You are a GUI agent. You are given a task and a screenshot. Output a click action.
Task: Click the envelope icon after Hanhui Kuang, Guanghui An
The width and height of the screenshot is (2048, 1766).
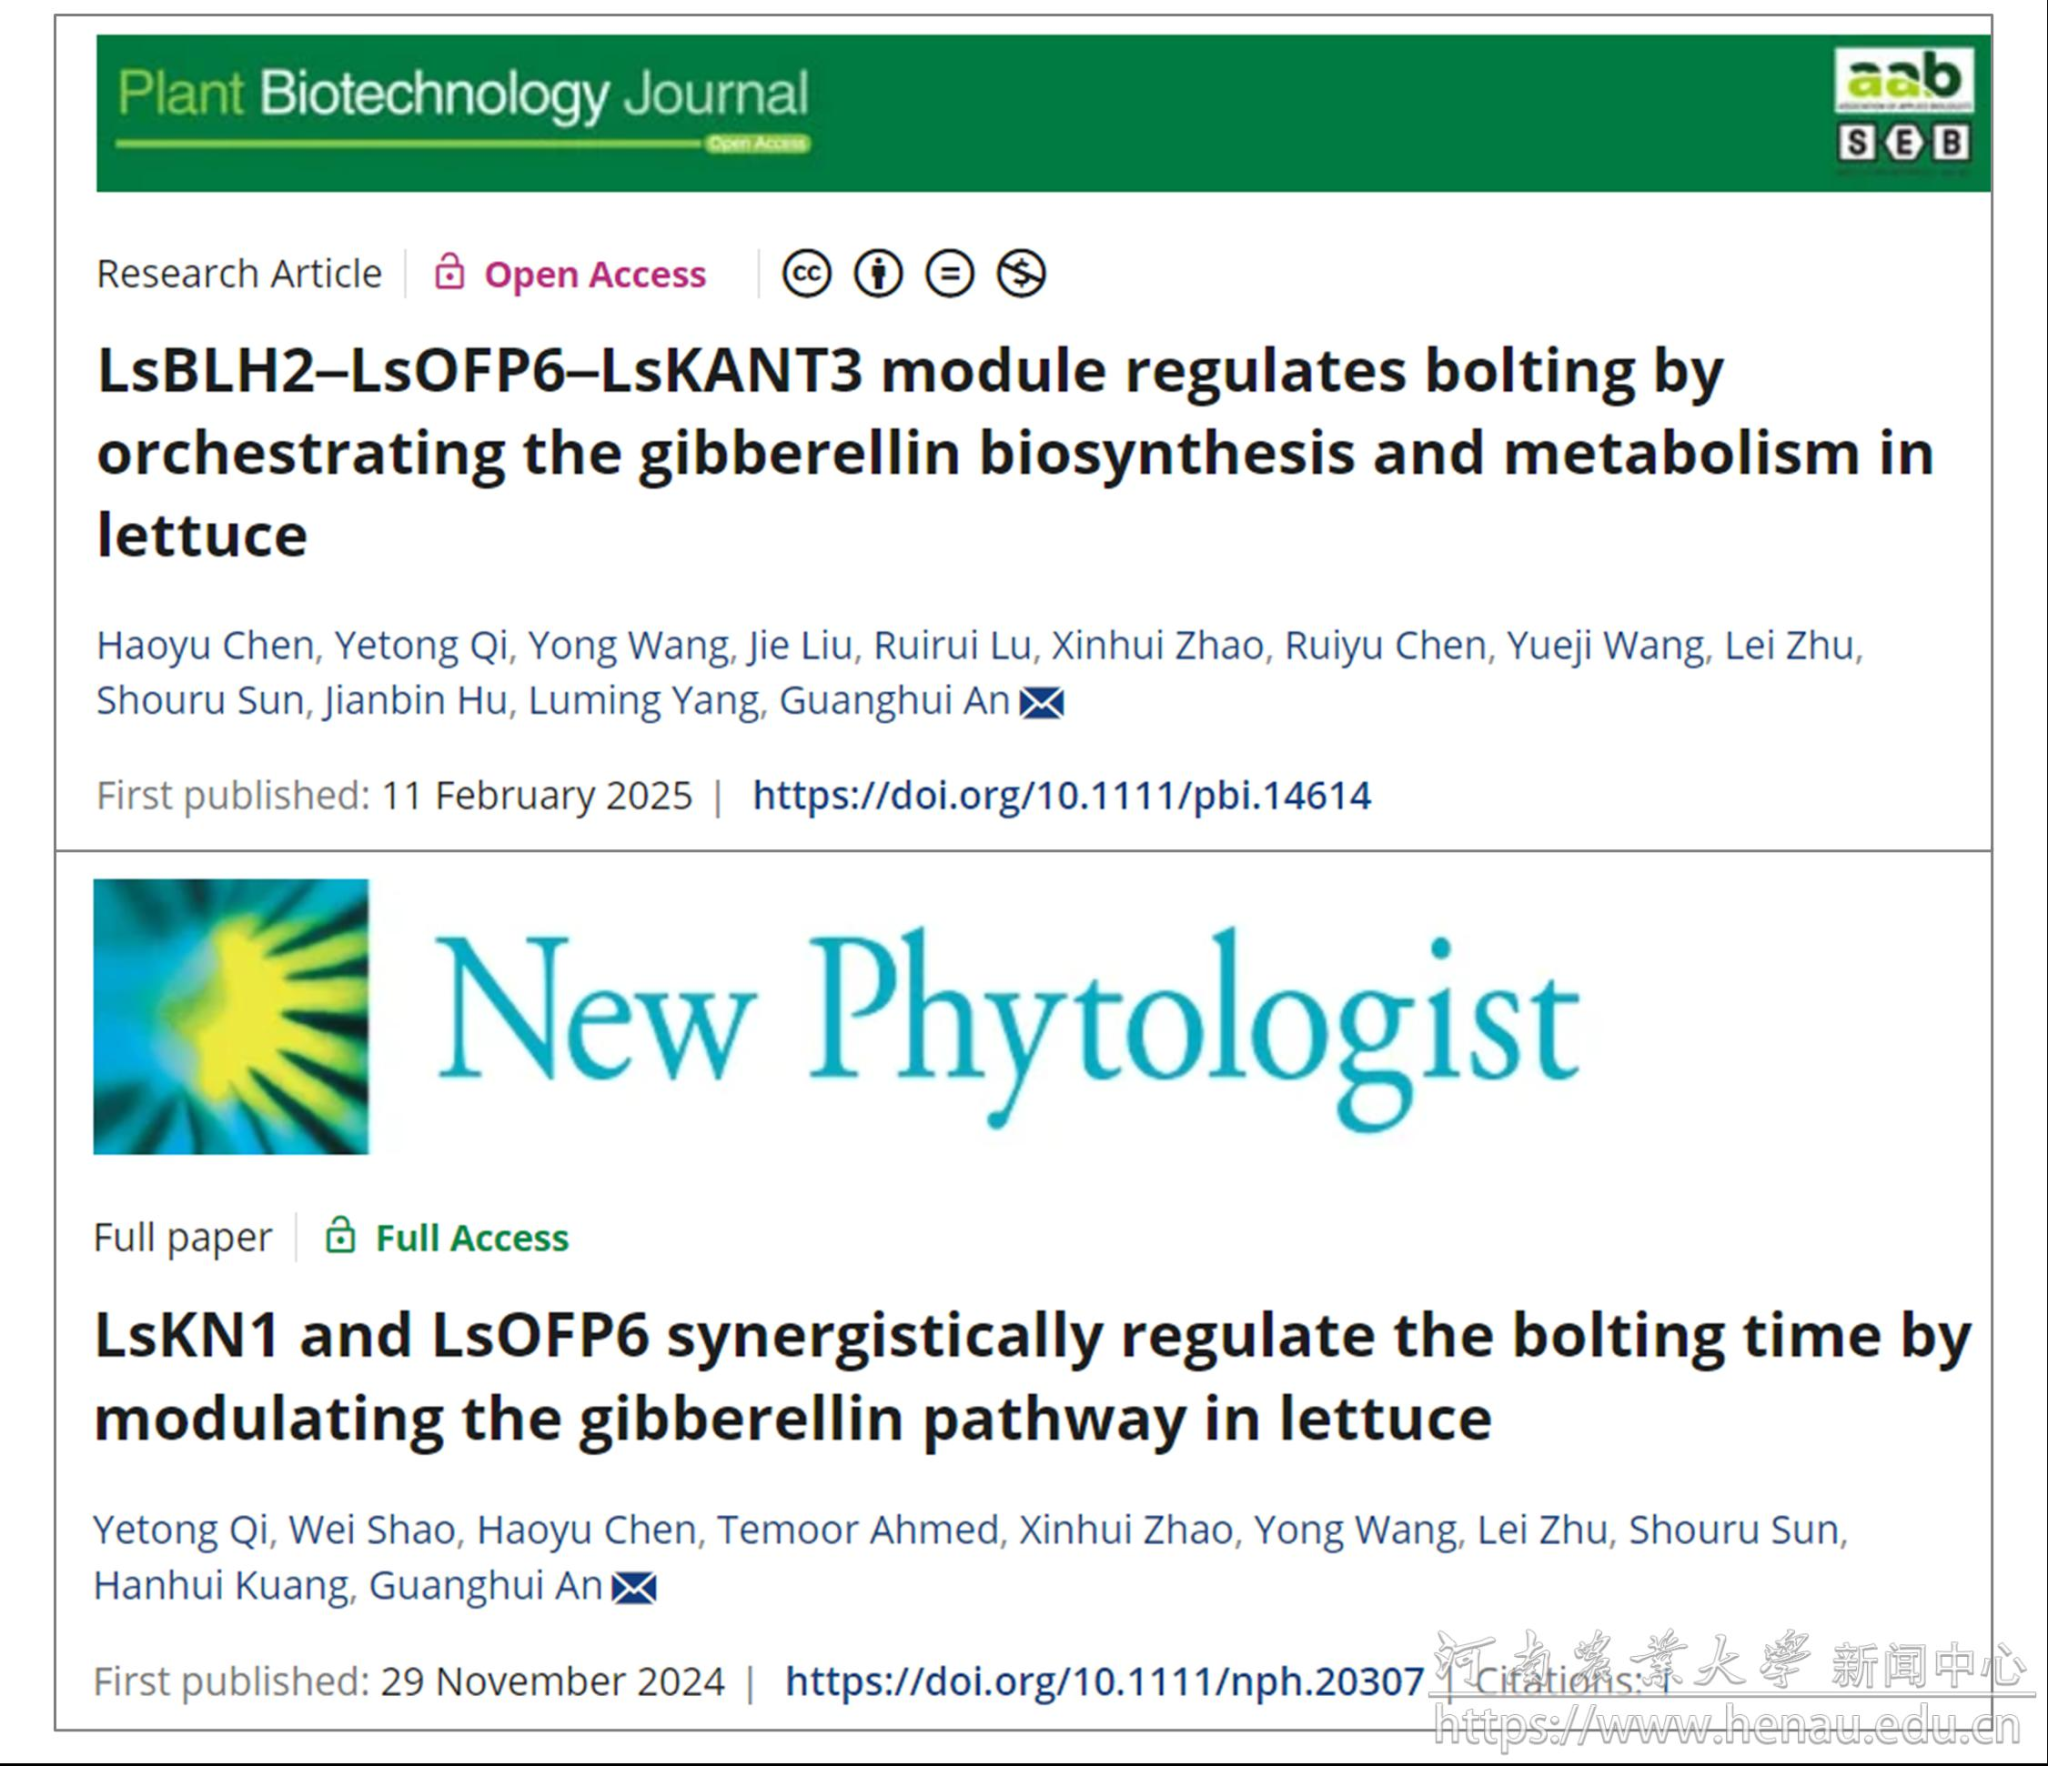pyautogui.click(x=634, y=1587)
